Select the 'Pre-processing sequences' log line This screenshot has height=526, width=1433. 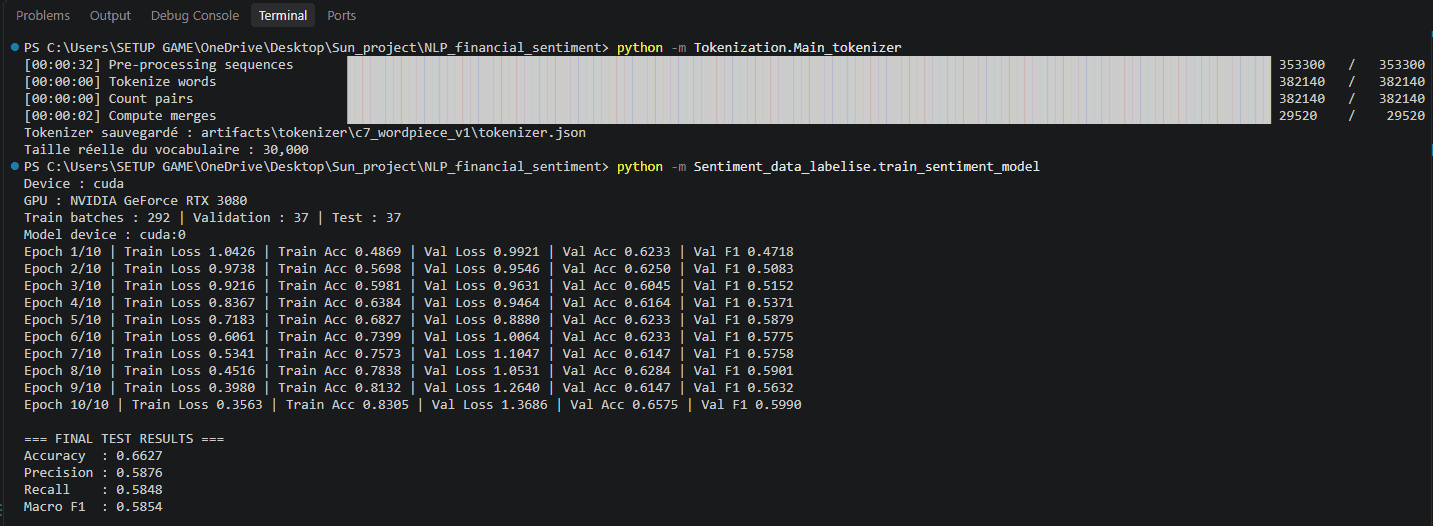(x=159, y=64)
